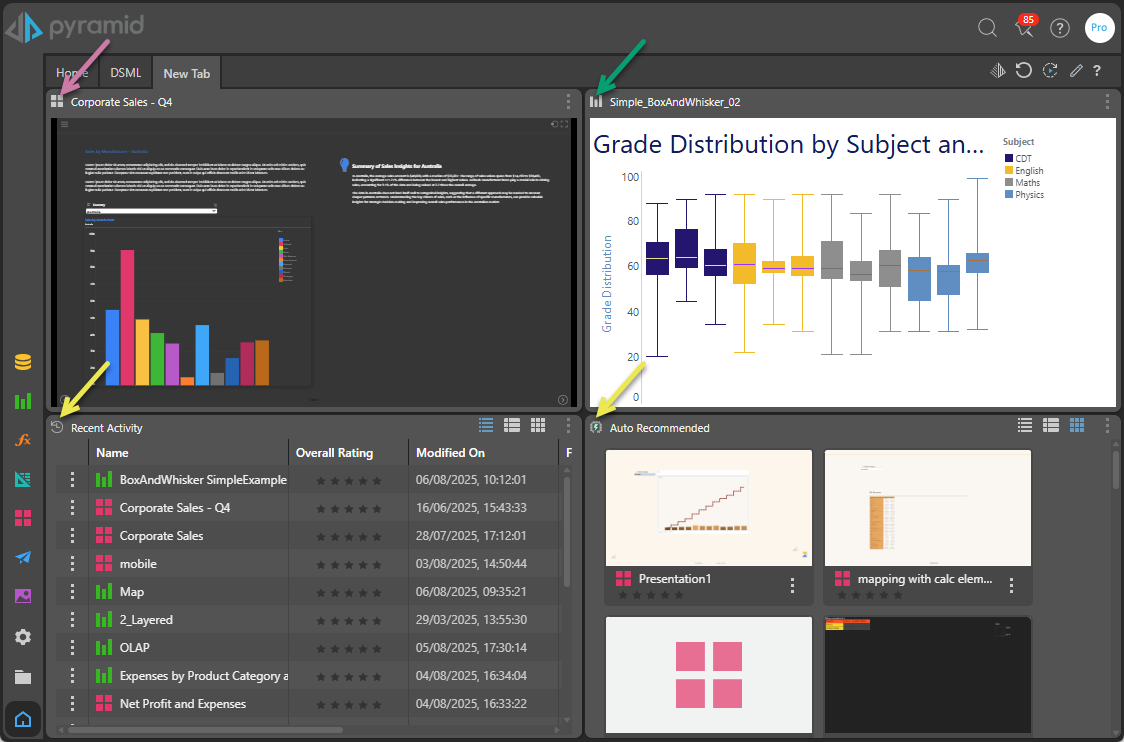1124x742 pixels.
Task: Open the Pro user profile button
Action: [1099, 28]
